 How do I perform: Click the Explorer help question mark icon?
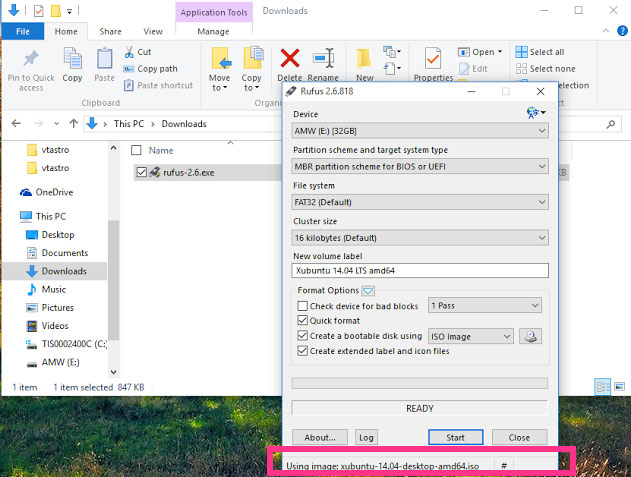[622, 31]
